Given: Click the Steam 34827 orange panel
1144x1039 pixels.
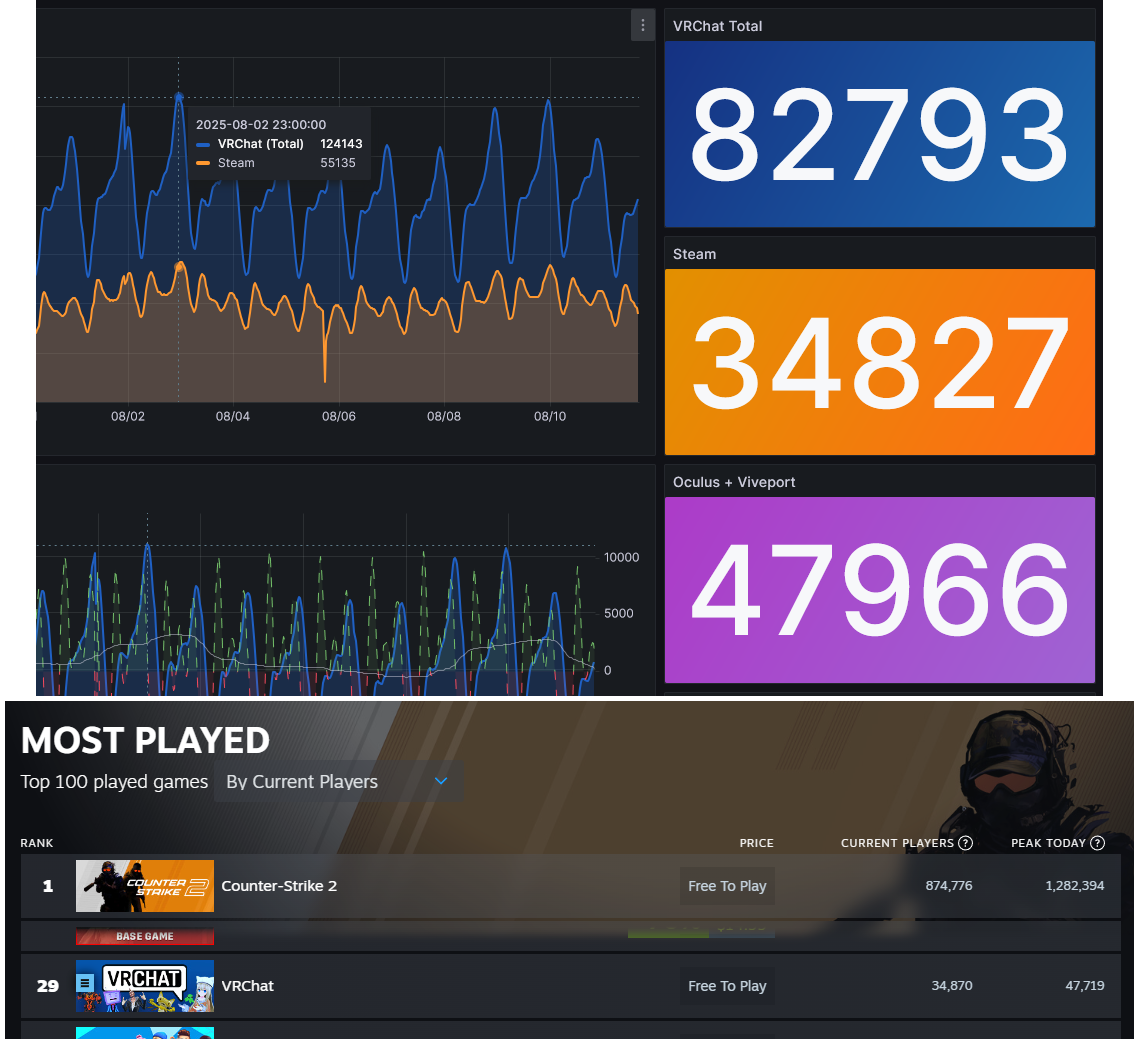Looking at the screenshot, I should (x=880, y=362).
